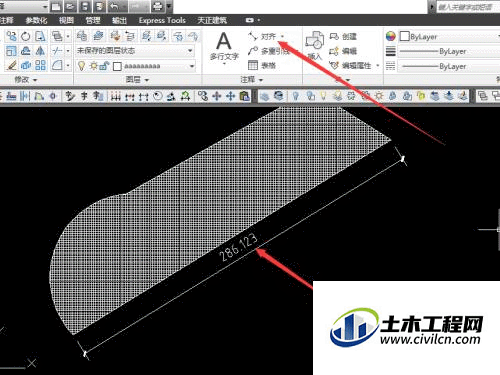Click the clock-shaped icon in the toolbar row

click(x=158, y=96)
